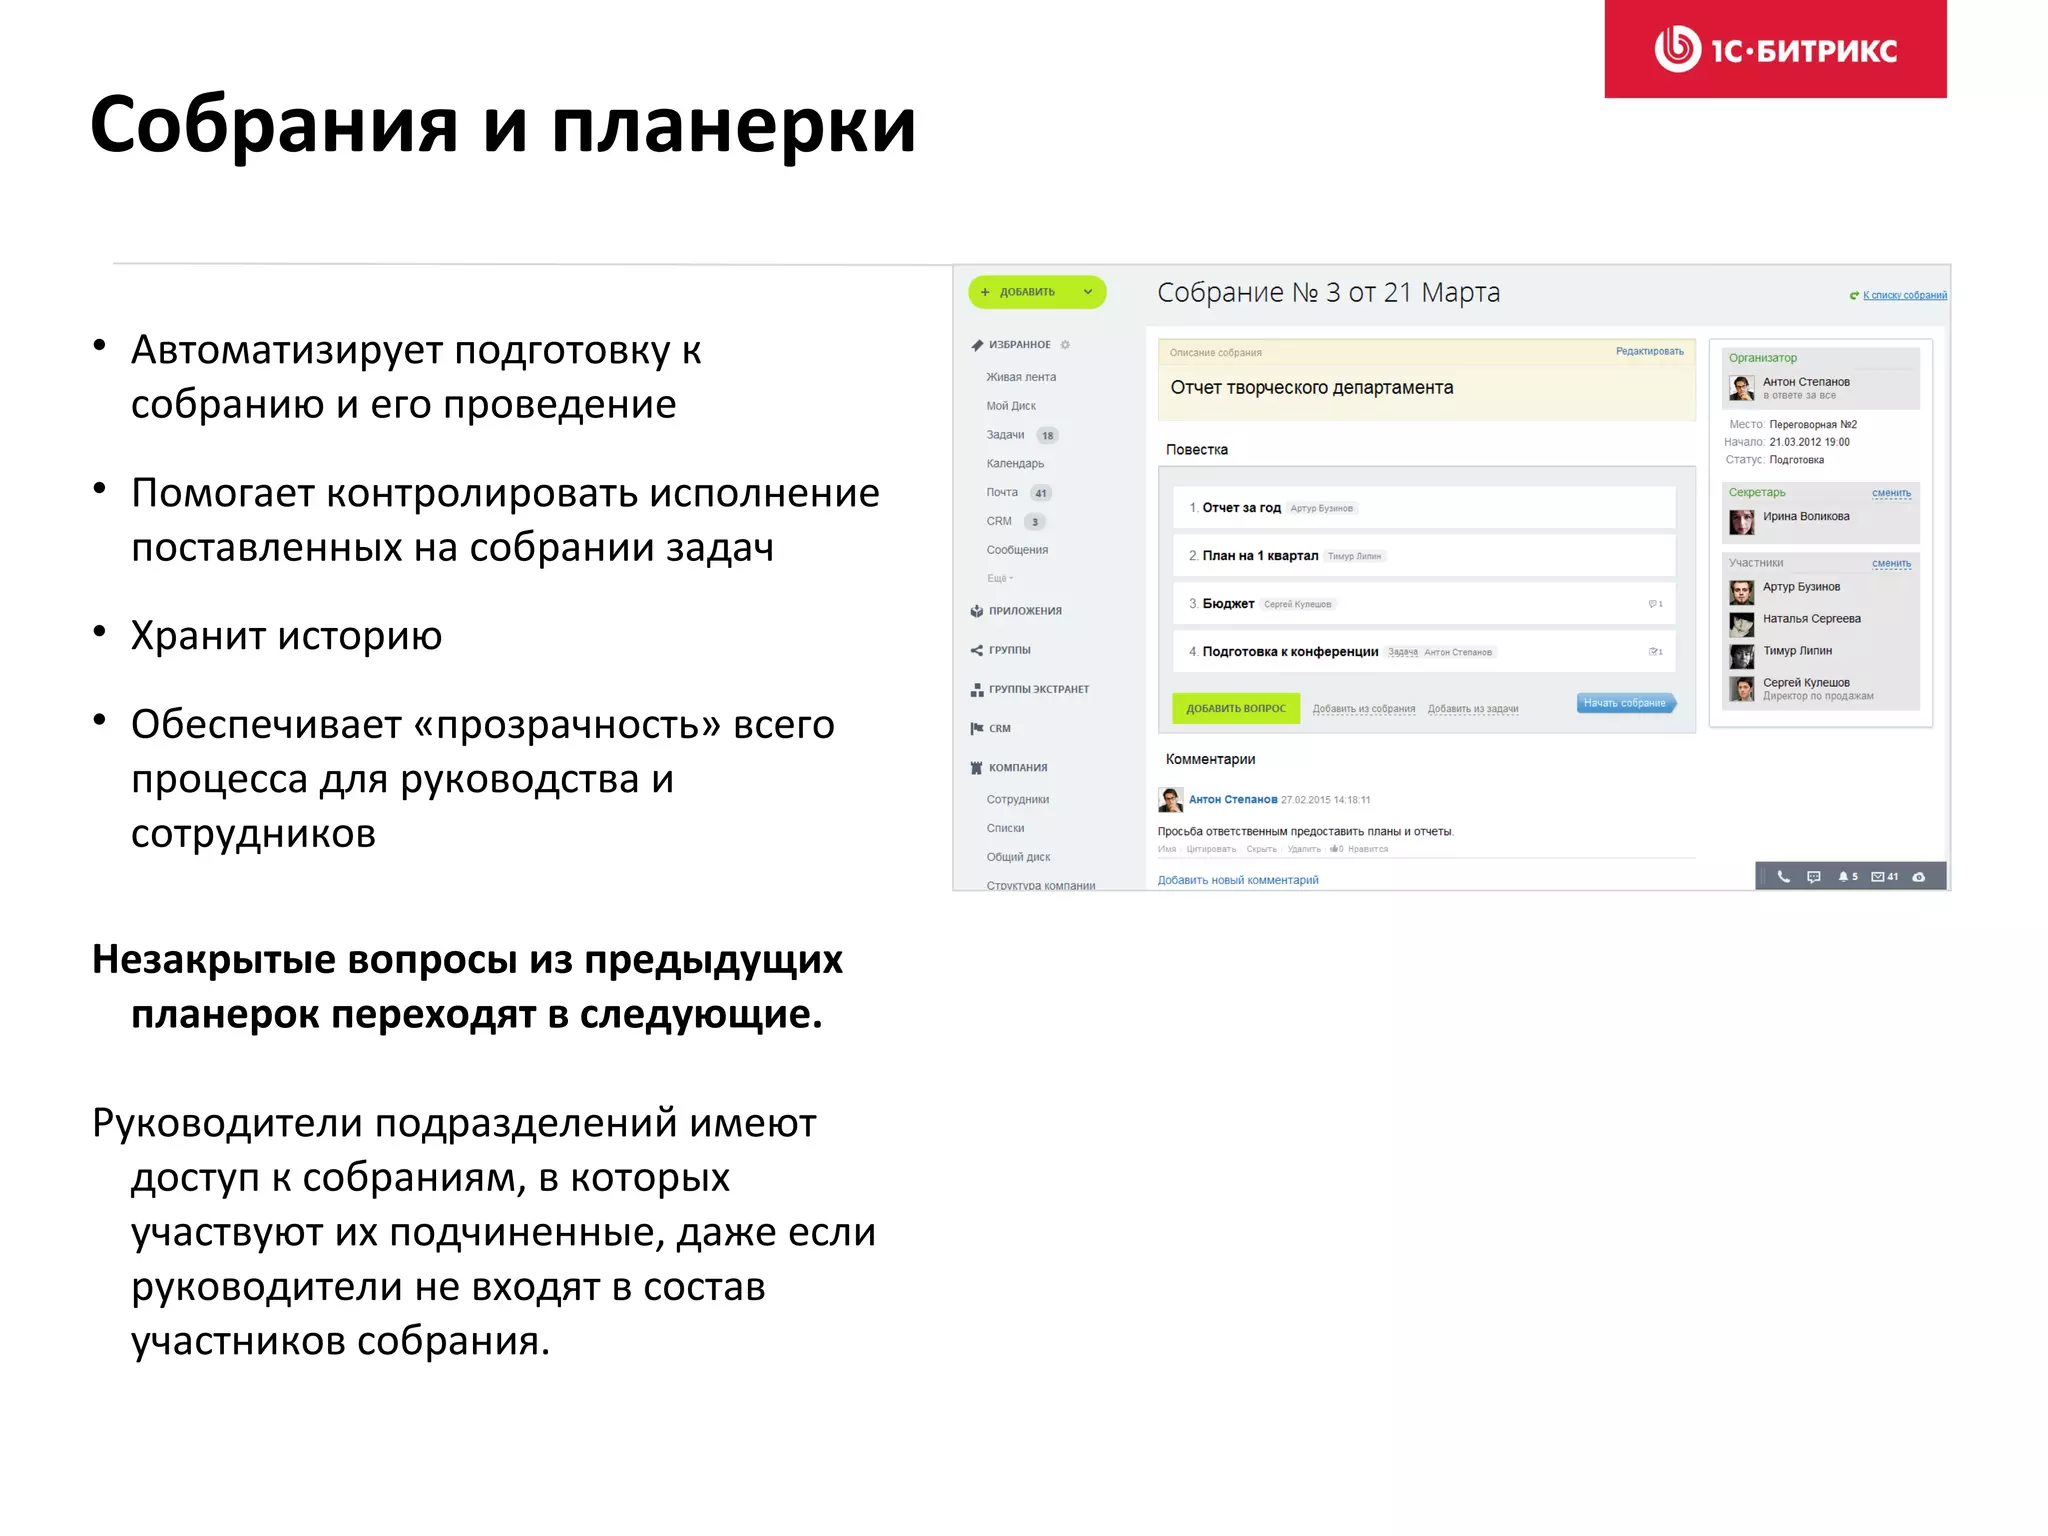This screenshot has width=2048, height=1536.
Task: Open Общий диск under Компания
Action: pos(1018,857)
